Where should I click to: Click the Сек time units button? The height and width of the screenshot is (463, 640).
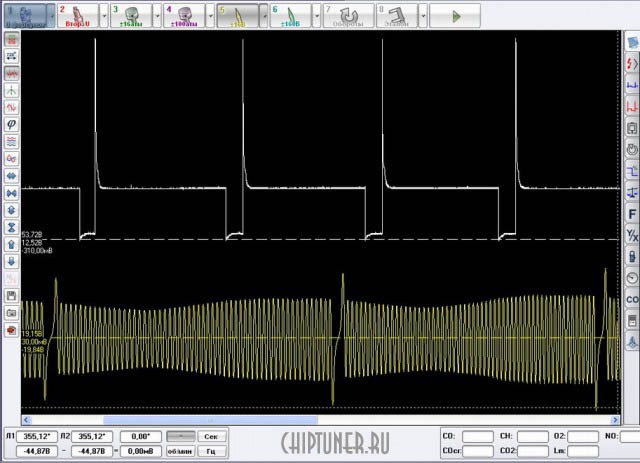pos(211,437)
